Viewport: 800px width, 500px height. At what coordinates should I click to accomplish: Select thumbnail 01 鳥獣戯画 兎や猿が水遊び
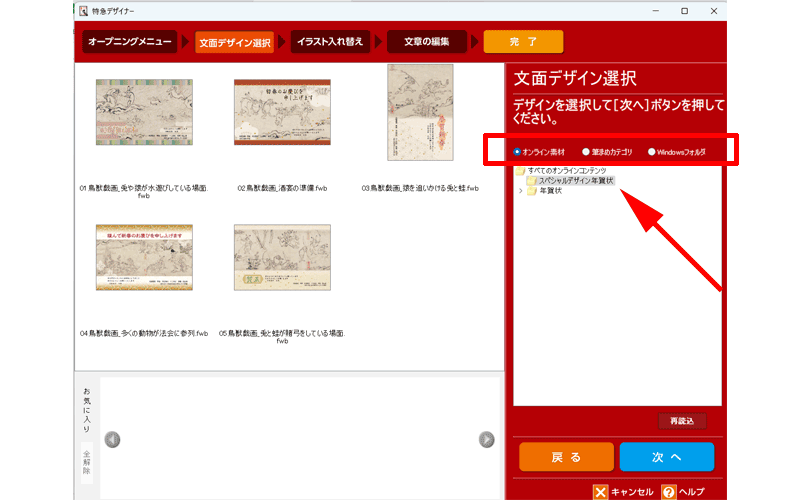pos(144,112)
